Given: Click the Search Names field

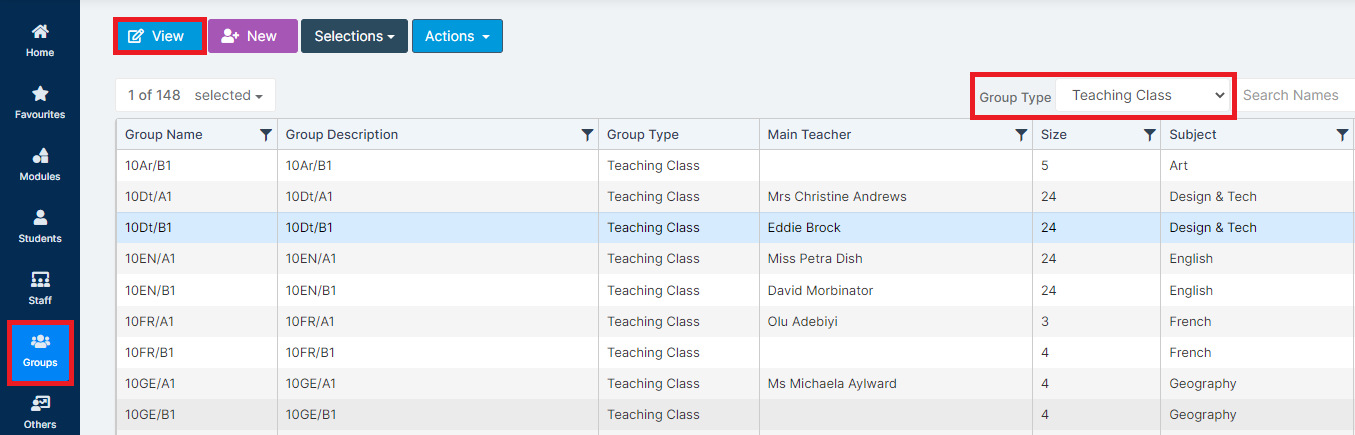Looking at the screenshot, I should (1295, 96).
